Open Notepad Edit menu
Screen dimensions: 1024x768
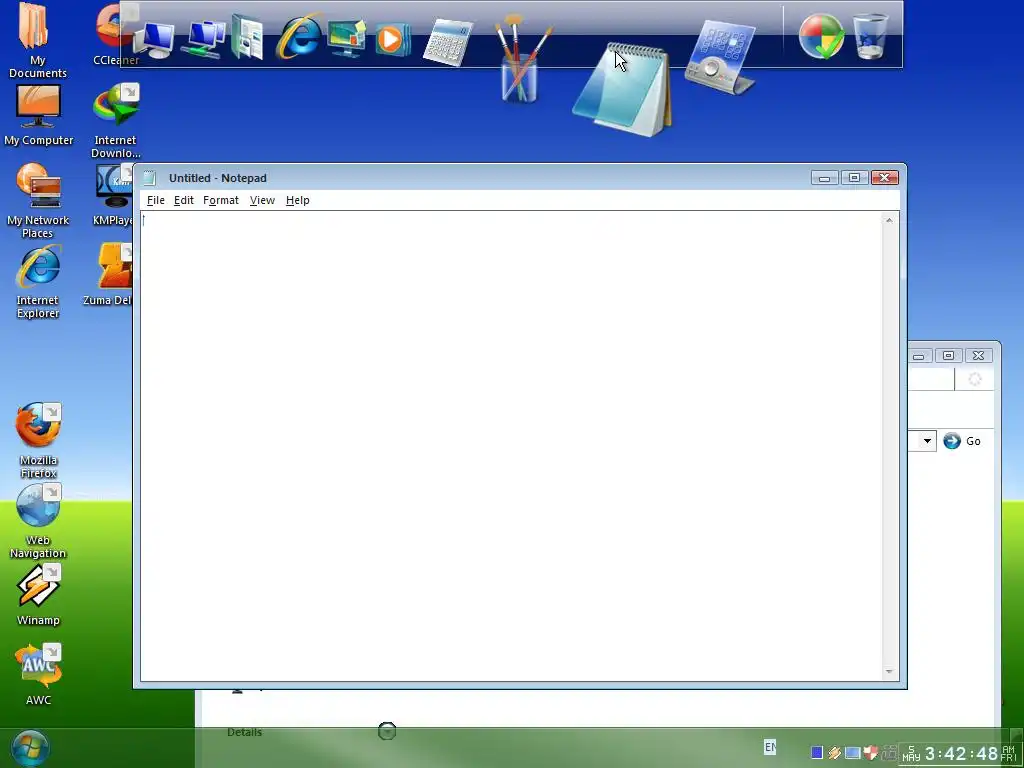[184, 200]
